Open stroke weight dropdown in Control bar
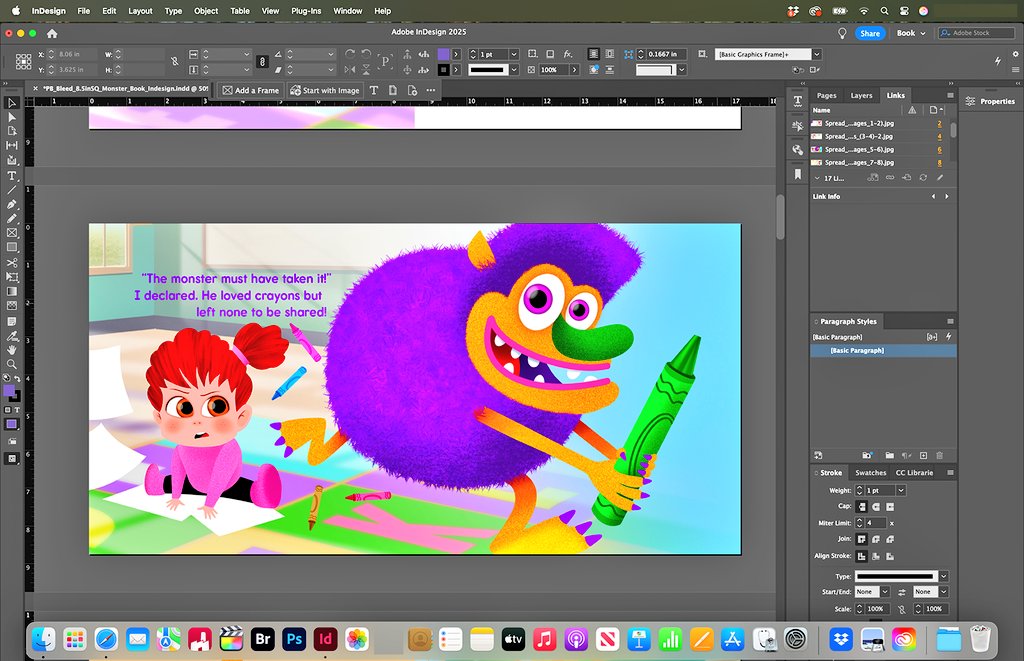This screenshot has width=1024, height=661. [514, 54]
